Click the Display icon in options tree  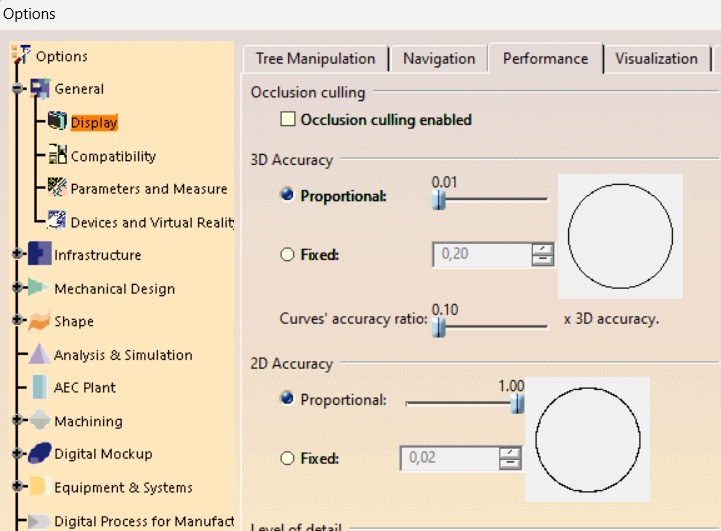point(57,122)
